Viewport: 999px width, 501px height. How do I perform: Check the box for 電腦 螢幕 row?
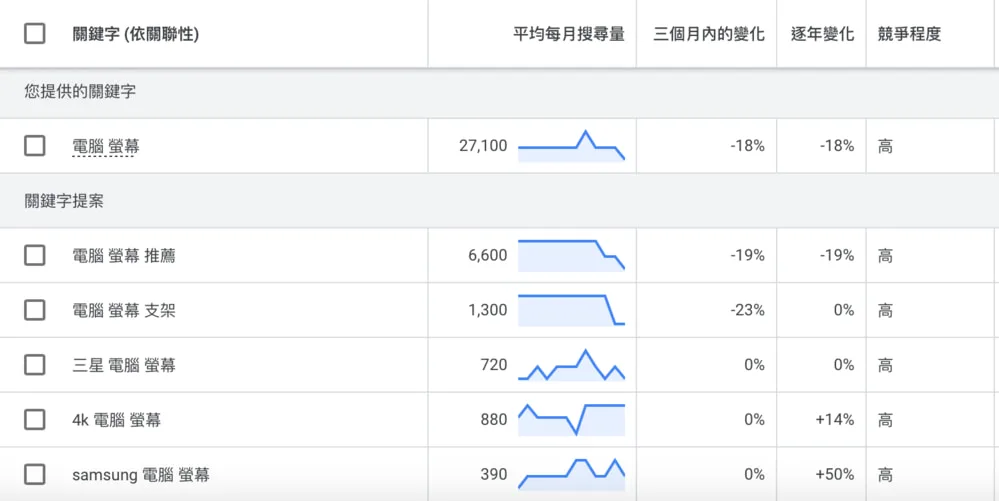coord(34,146)
